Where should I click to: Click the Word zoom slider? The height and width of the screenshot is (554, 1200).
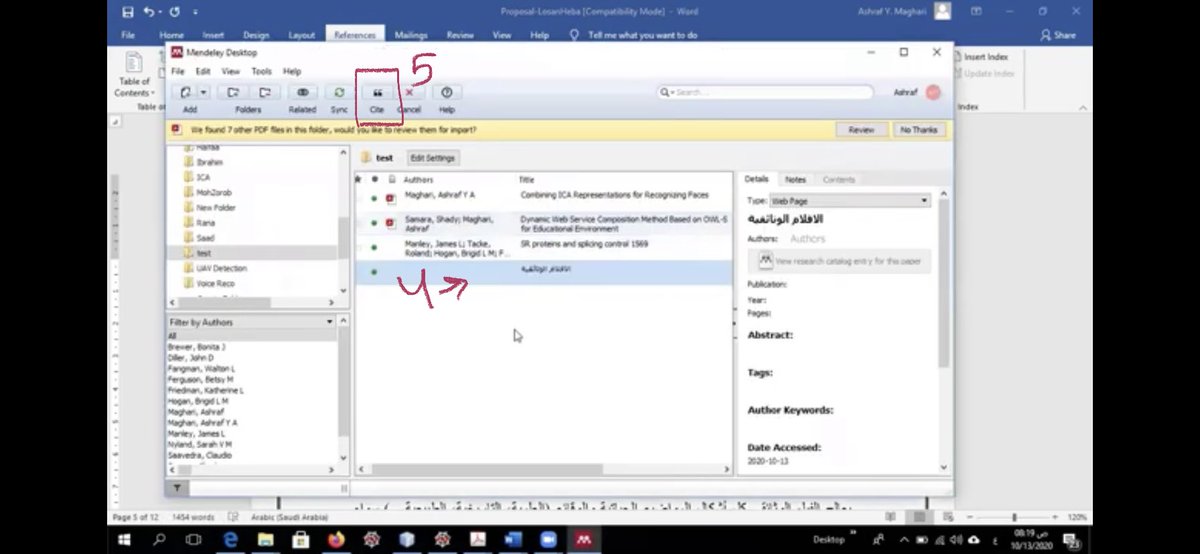(x=1015, y=517)
